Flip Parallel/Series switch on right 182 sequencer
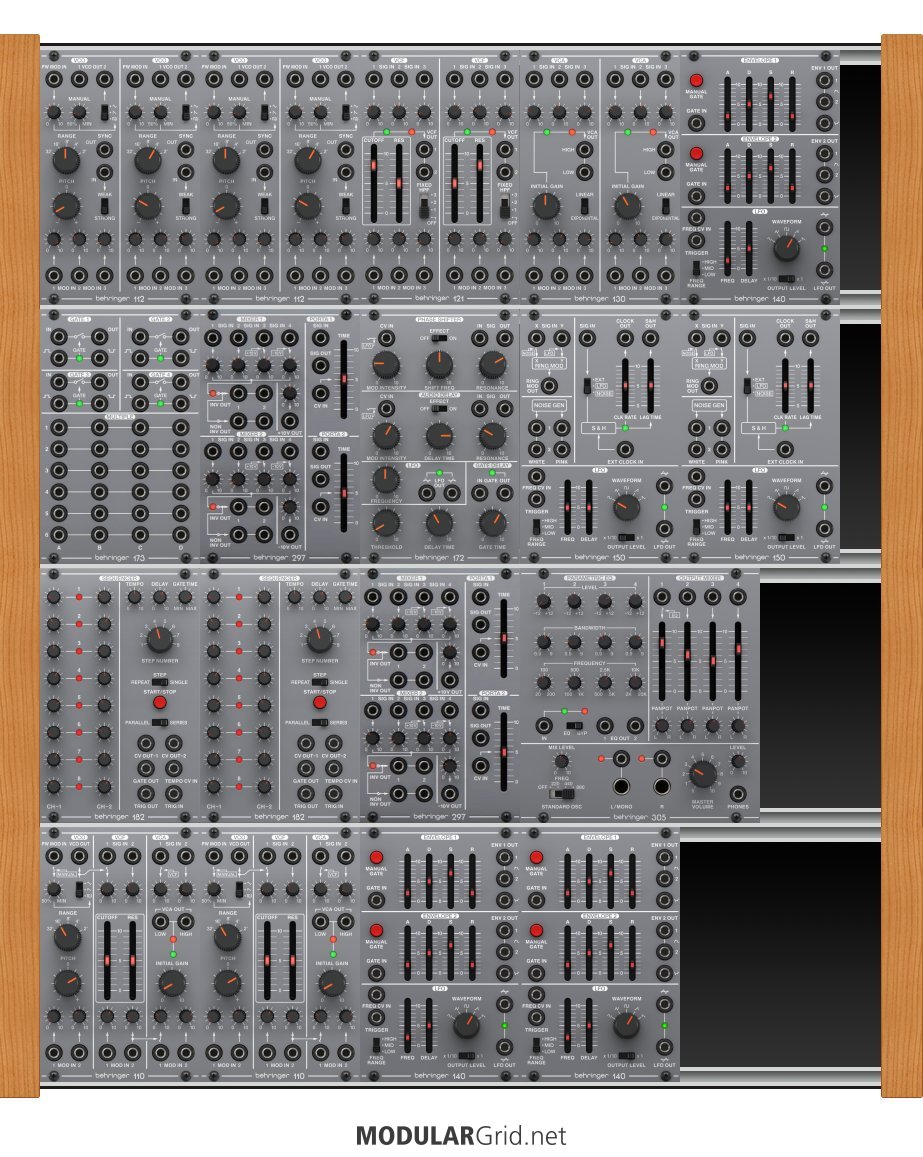 (x=319, y=722)
